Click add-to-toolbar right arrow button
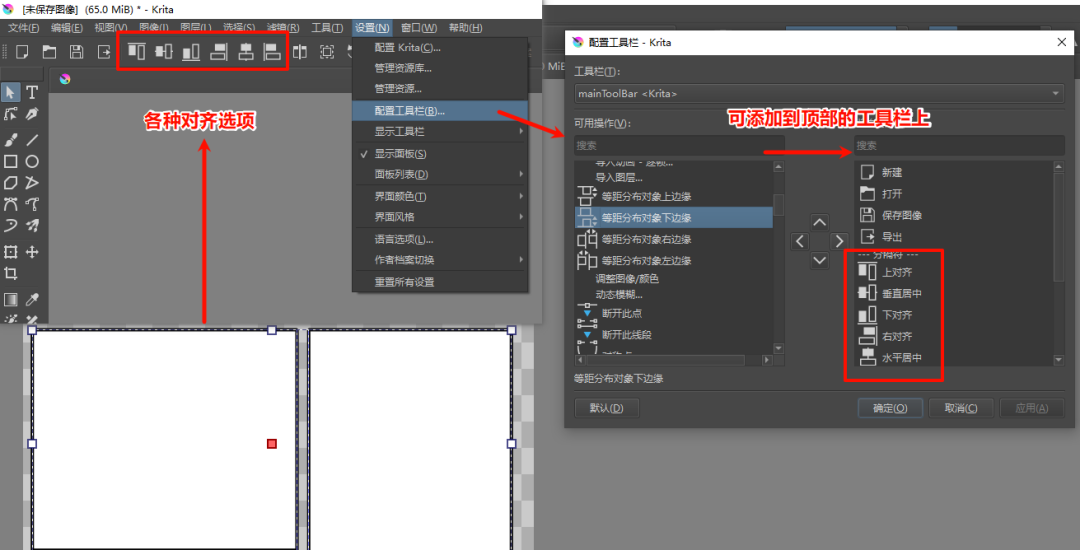Image resolution: width=1080 pixels, height=550 pixels. tap(838, 241)
